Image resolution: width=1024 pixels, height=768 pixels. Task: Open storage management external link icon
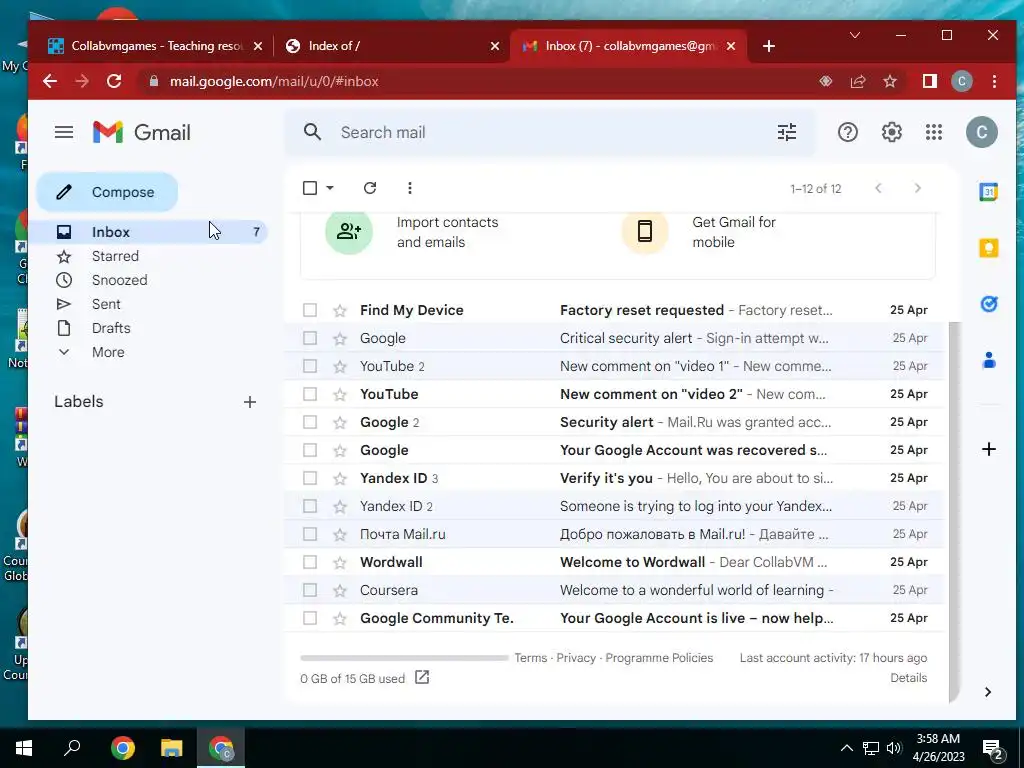pos(422,678)
